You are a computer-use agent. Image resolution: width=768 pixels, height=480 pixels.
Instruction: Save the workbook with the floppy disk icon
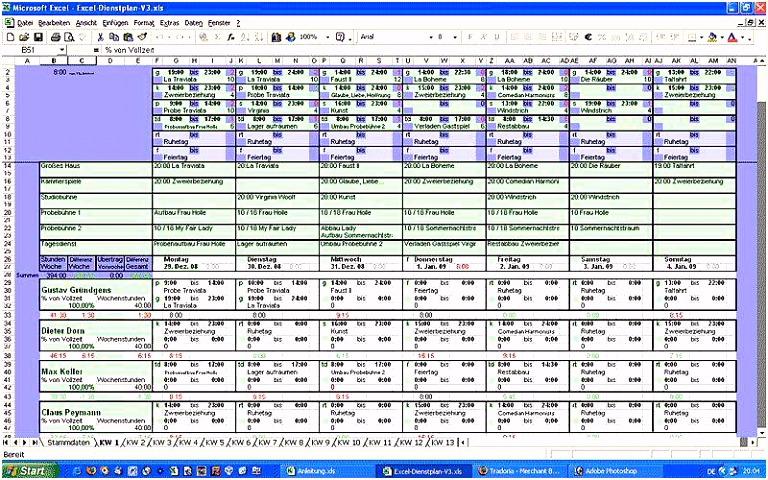pos(38,37)
